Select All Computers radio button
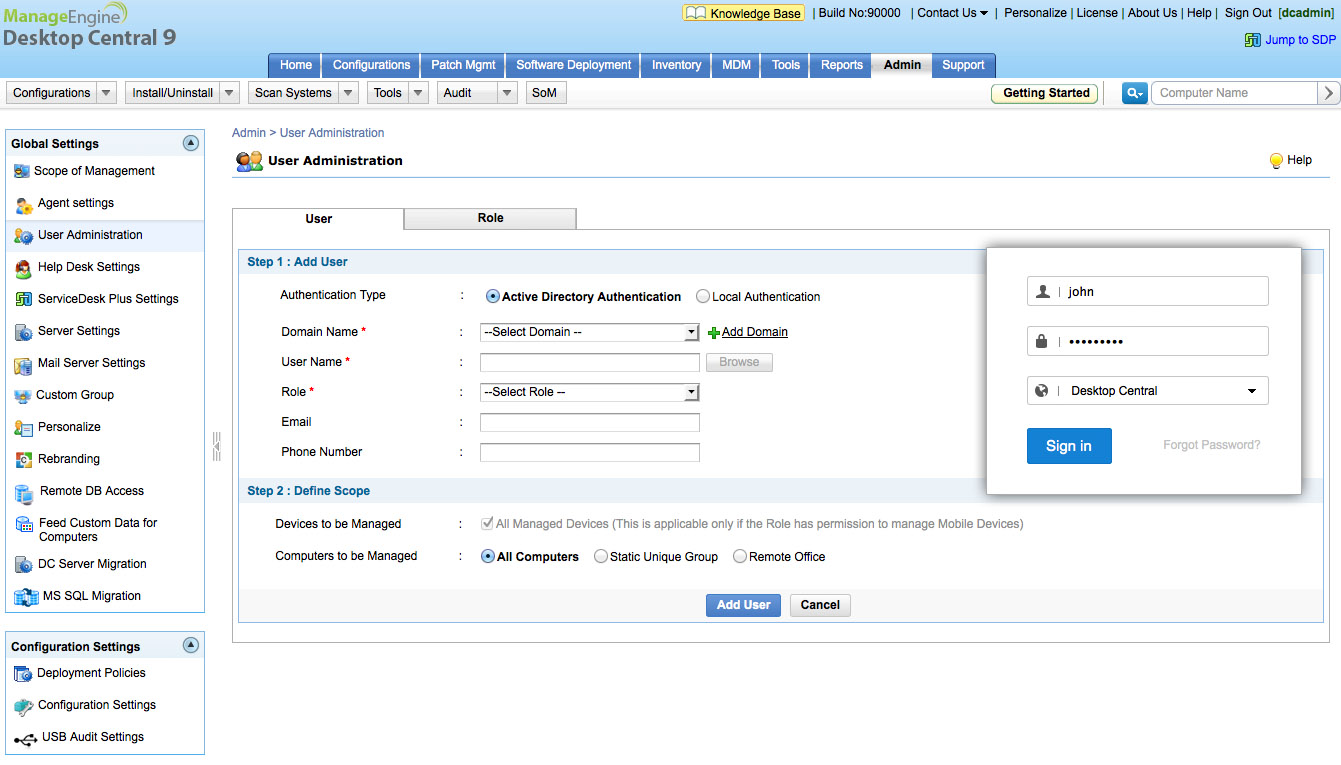Screen dimensions: 1341x765 click(x=488, y=556)
